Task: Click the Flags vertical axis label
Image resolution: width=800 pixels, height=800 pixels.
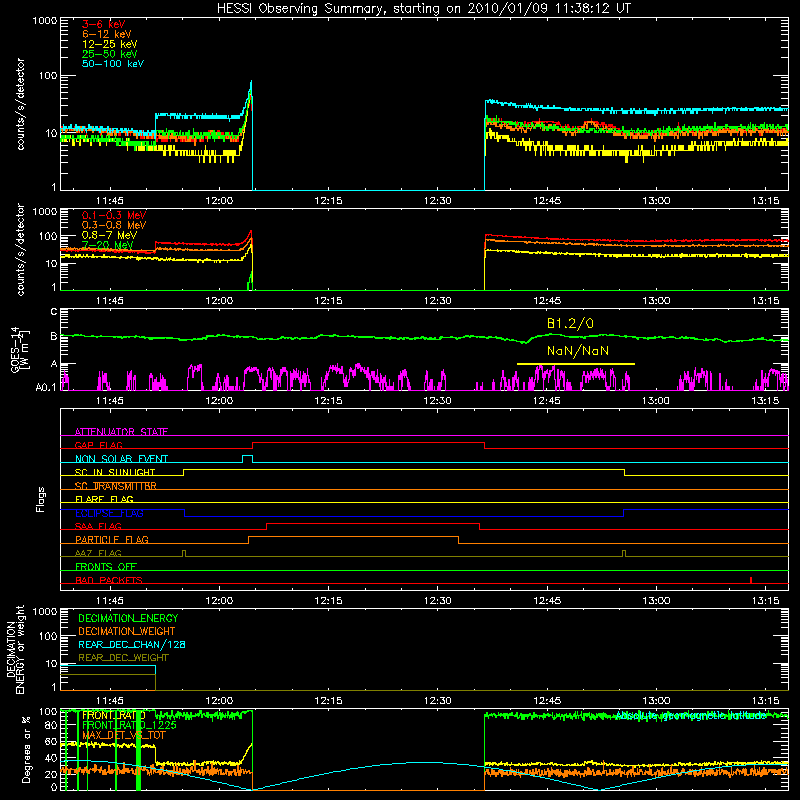Action: pos(40,499)
